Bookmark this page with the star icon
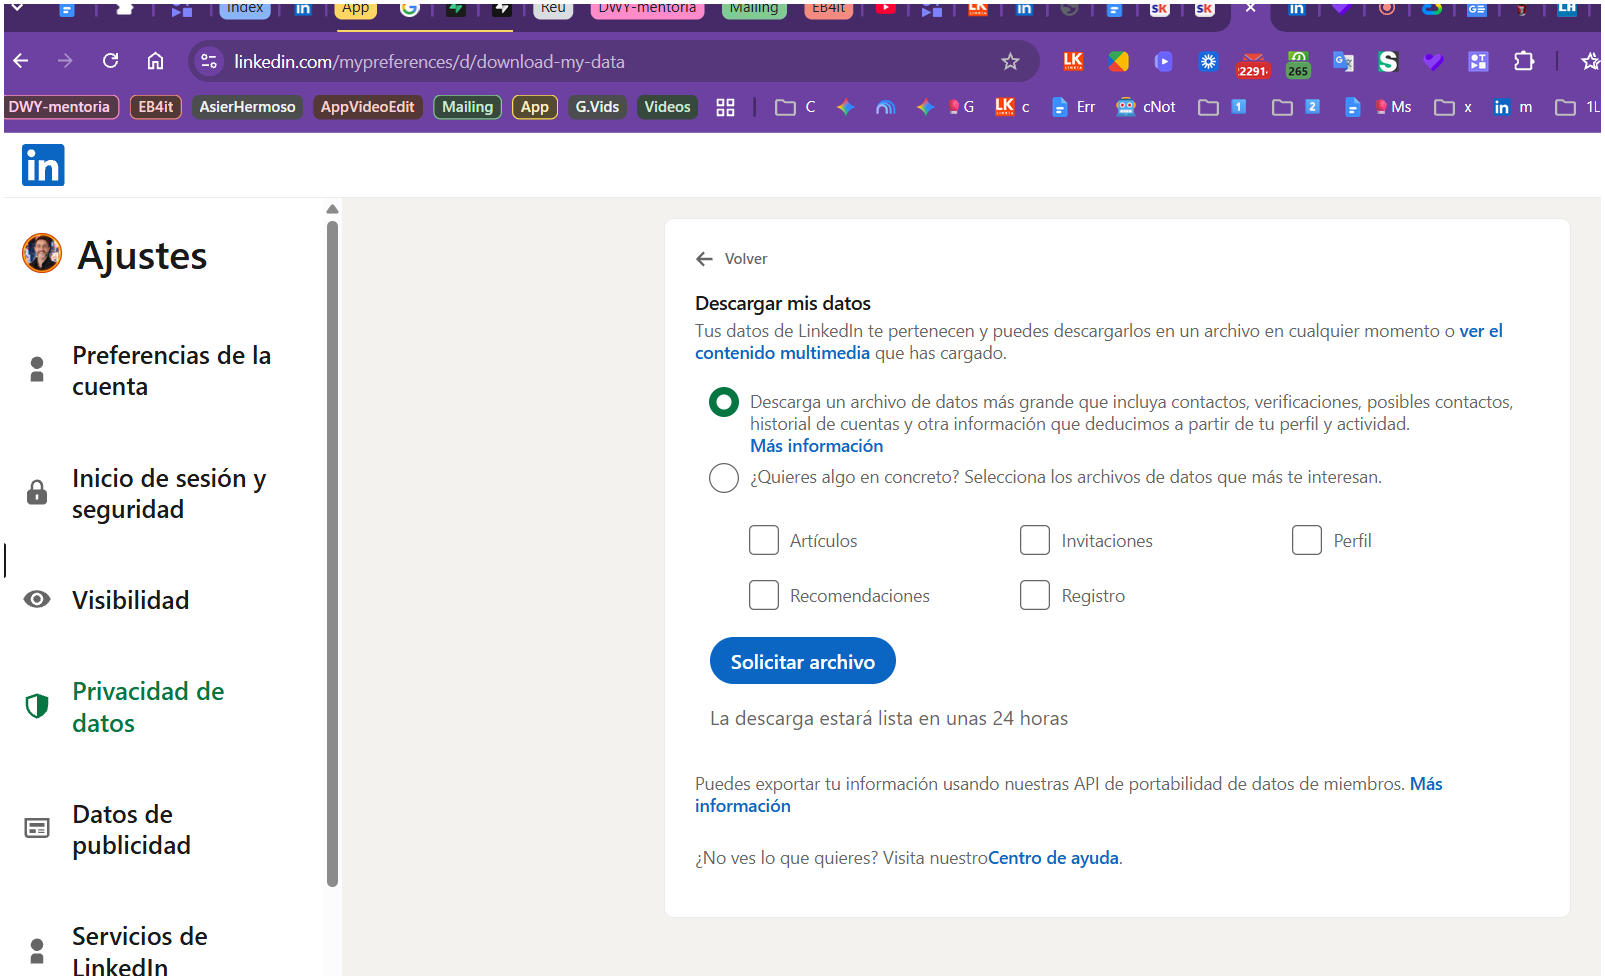 (1010, 61)
